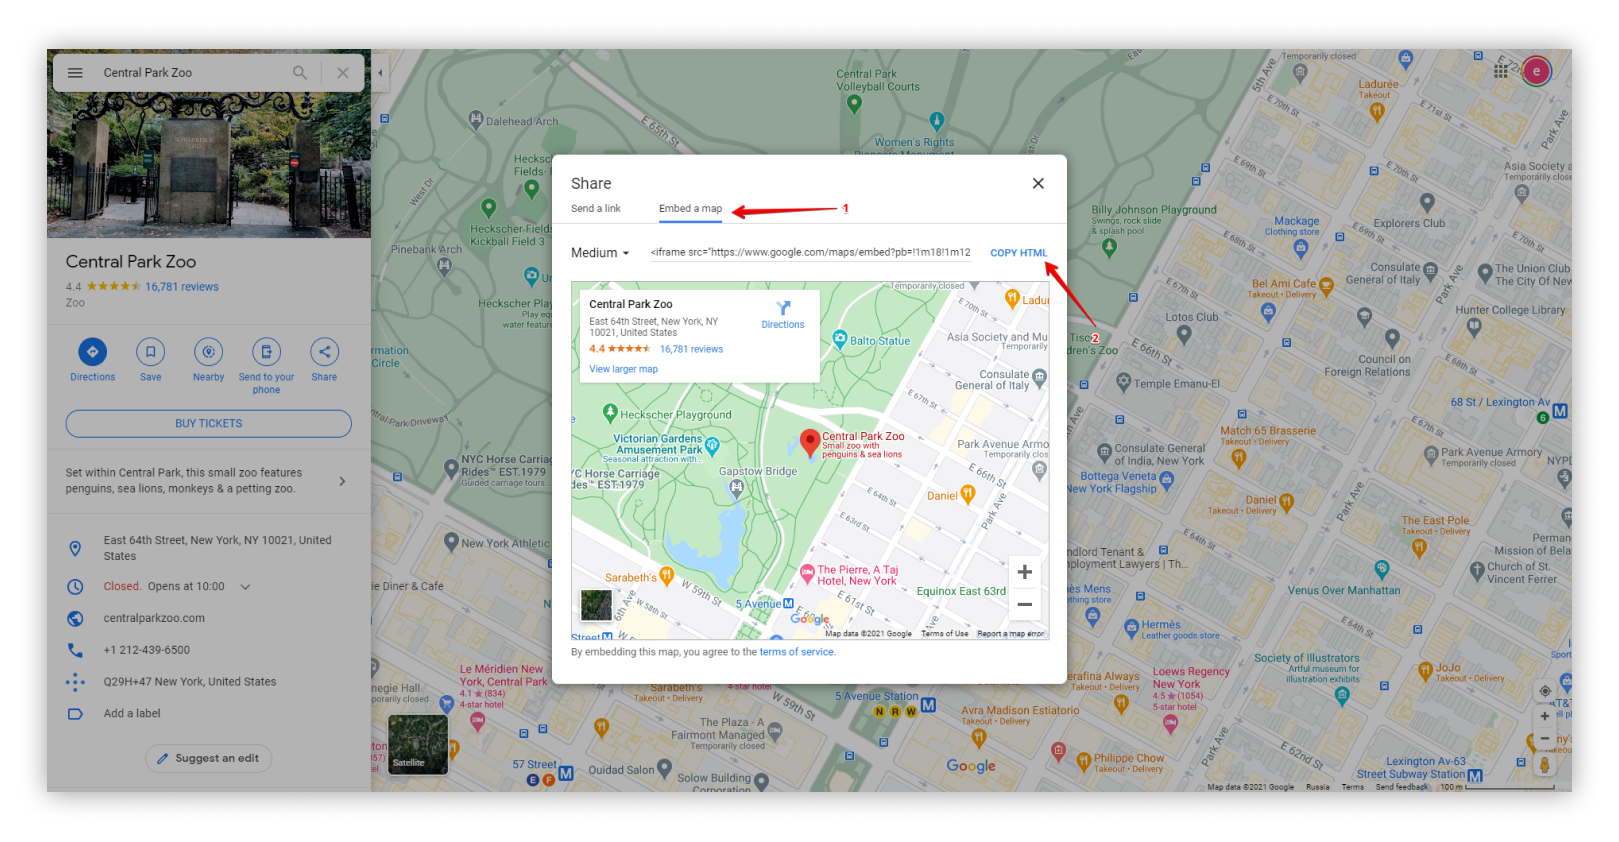Click Report a map error in embed

(1010, 634)
